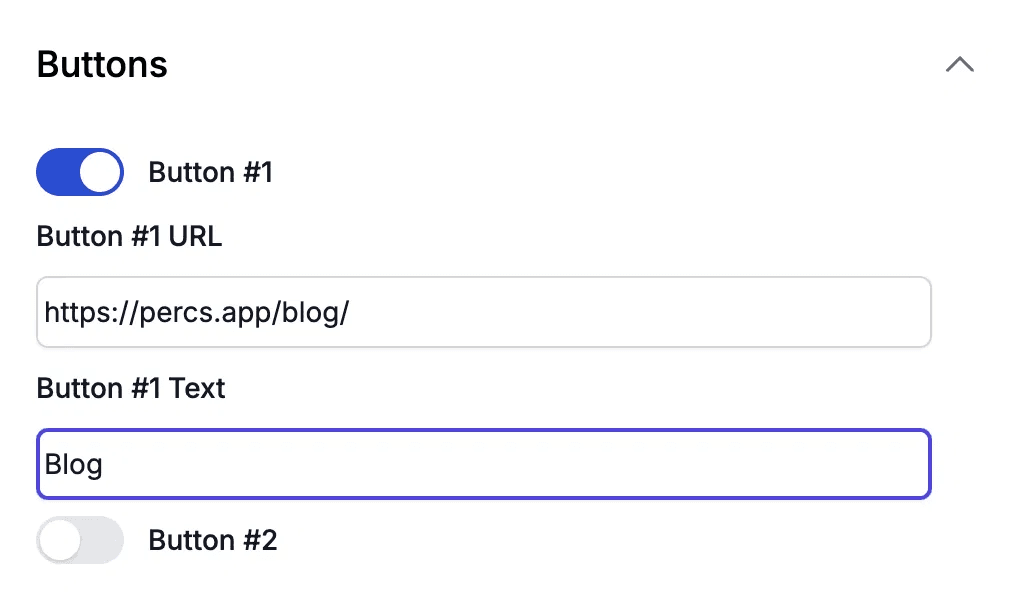Click the "Button #1 Text" field label
The width and height of the screenshot is (1018, 612).
[130, 388]
